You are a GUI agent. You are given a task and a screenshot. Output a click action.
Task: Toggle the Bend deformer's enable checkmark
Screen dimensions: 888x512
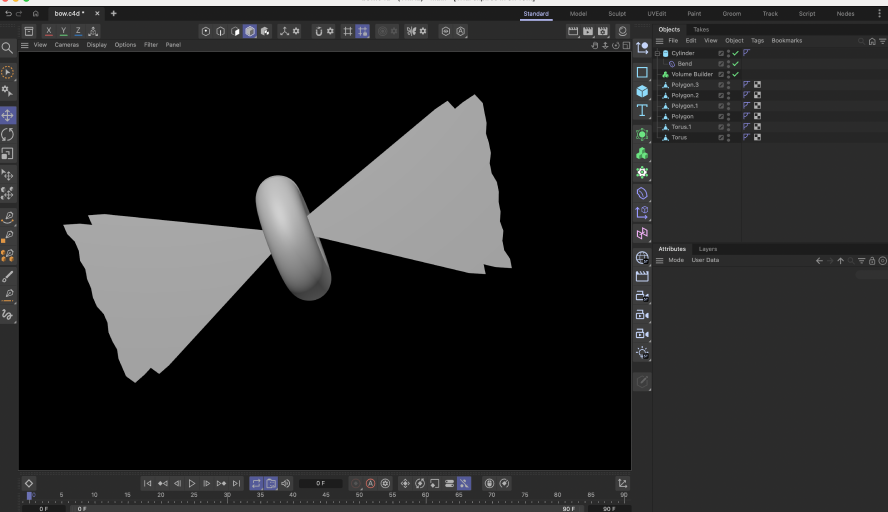click(x=736, y=64)
